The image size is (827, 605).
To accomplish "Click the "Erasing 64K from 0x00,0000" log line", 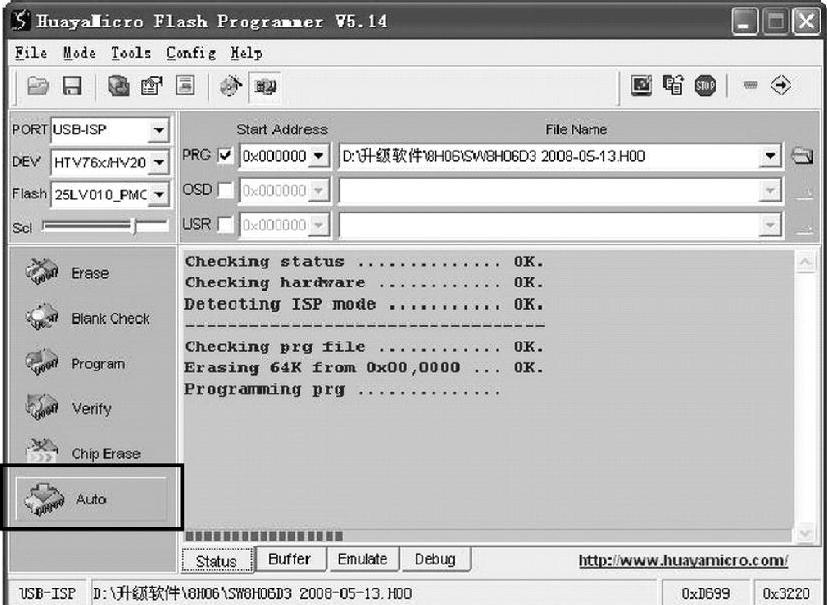I will pyautogui.click(x=364, y=368).
